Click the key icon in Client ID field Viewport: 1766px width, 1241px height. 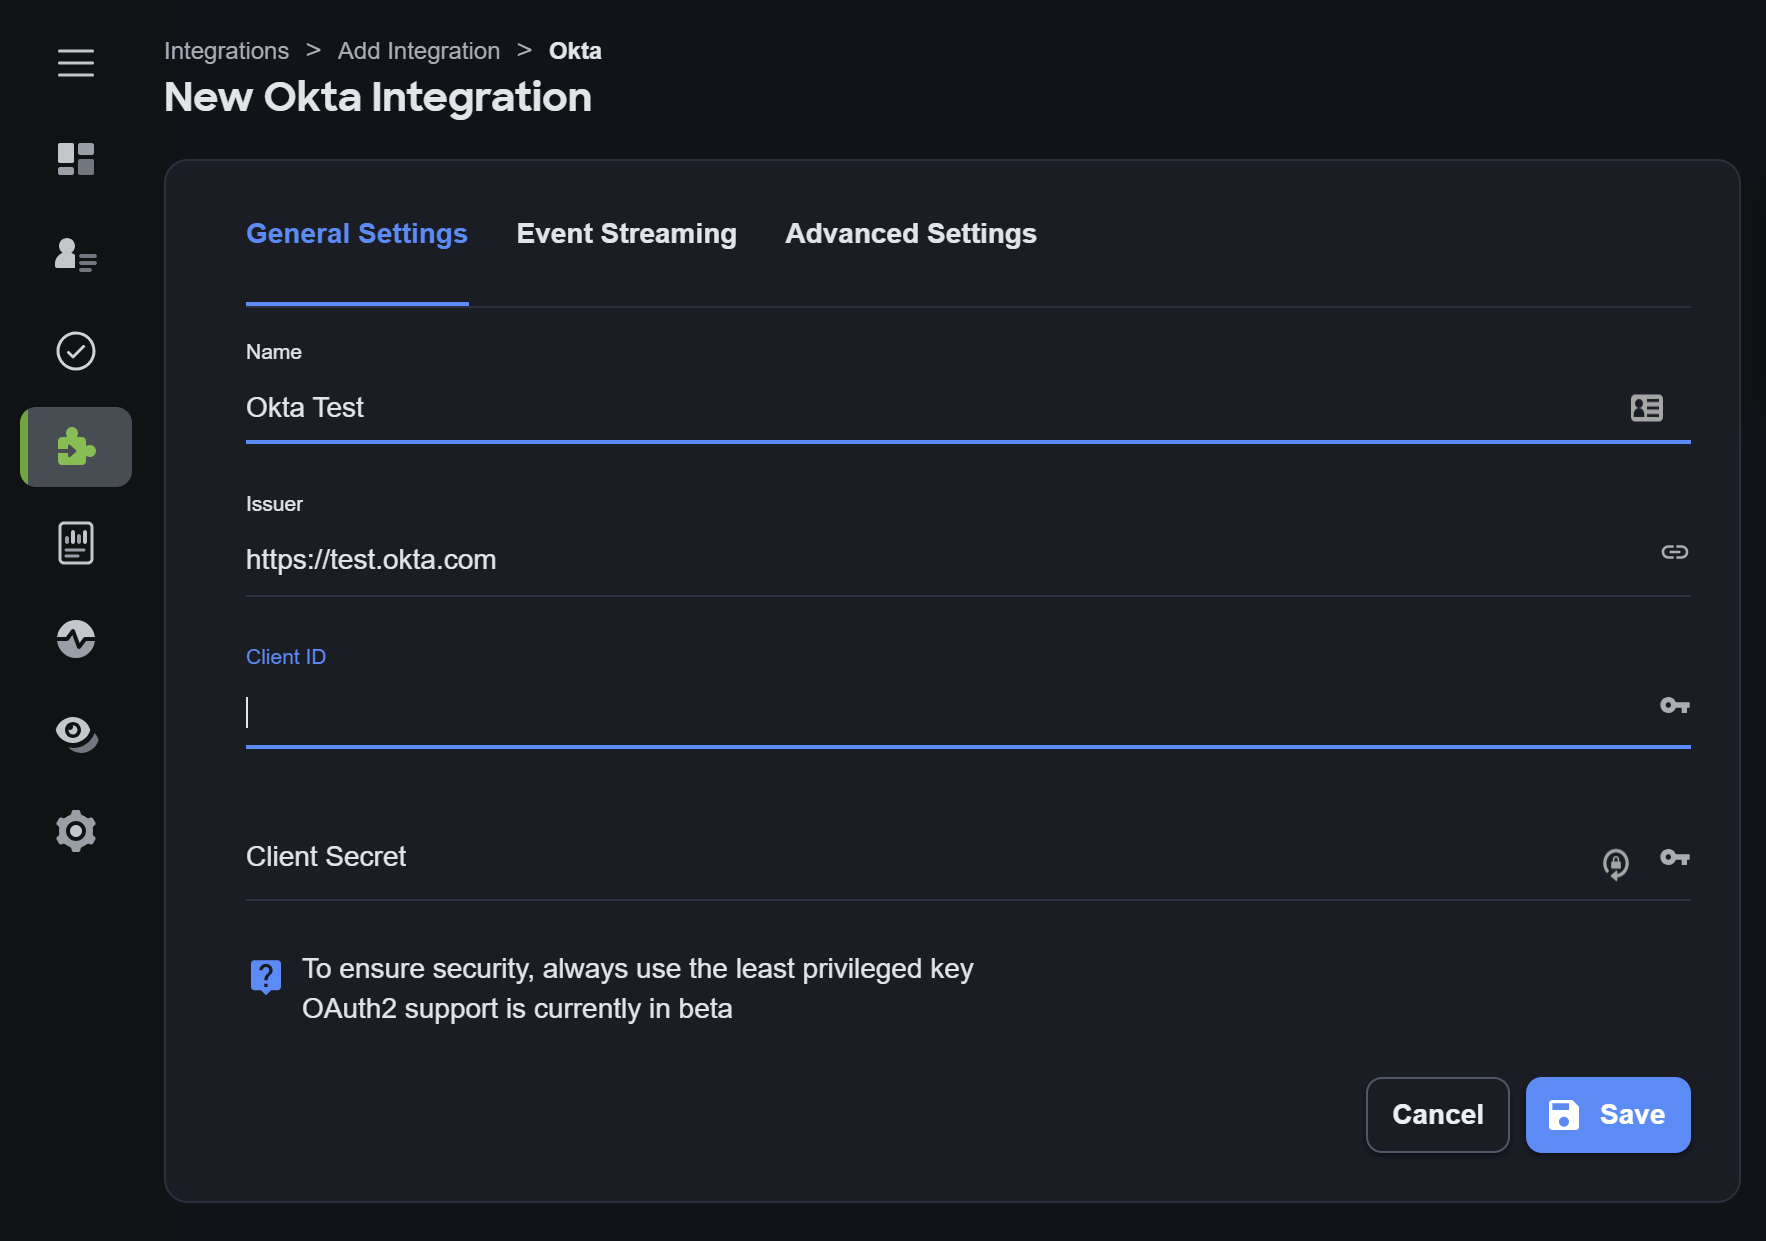tap(1674, 706)
